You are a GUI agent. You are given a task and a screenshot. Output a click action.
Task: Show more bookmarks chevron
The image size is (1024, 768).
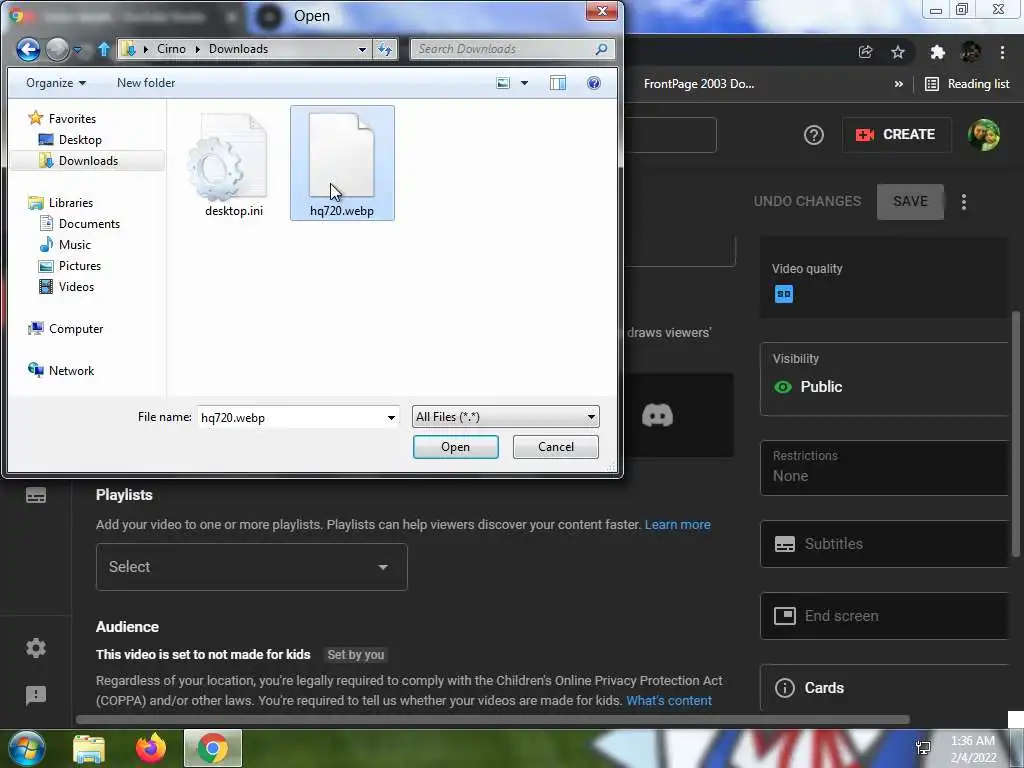899,84
